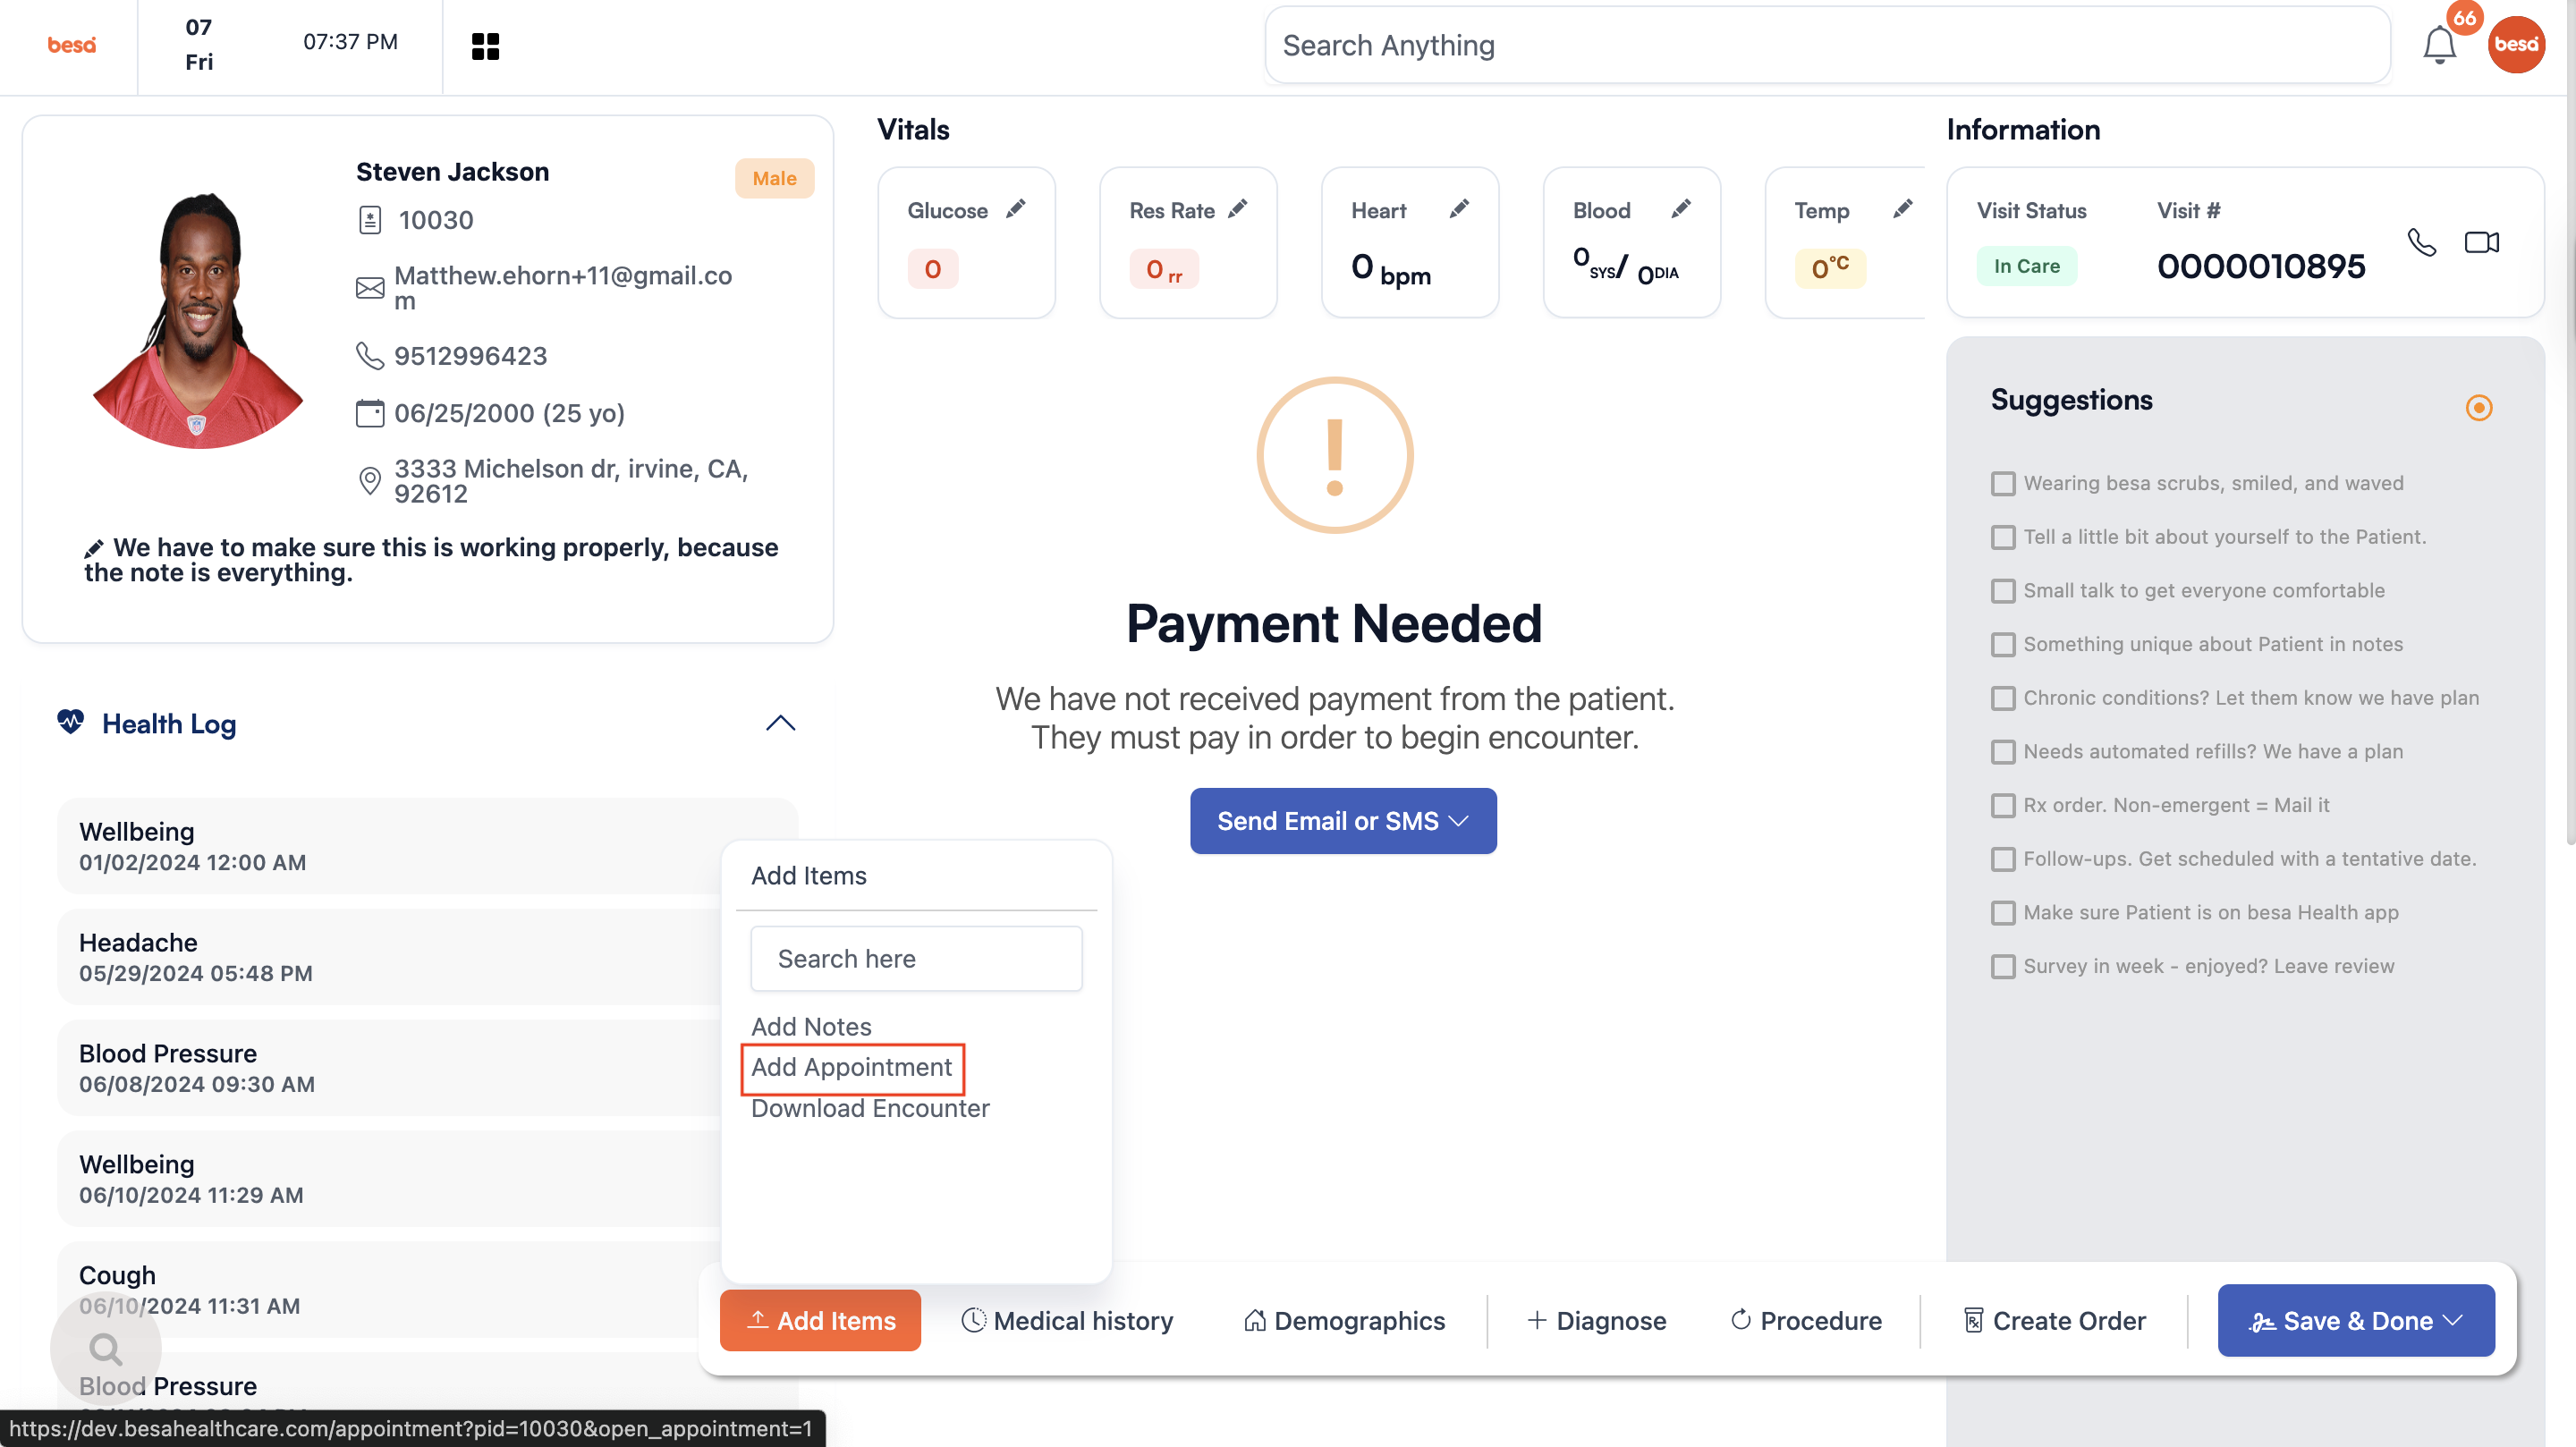Image resolution: width=2576 pixels, height=1447 pixels.
Task: Open the Send Email or SMS dropdown
Action: coord(1343,821)
